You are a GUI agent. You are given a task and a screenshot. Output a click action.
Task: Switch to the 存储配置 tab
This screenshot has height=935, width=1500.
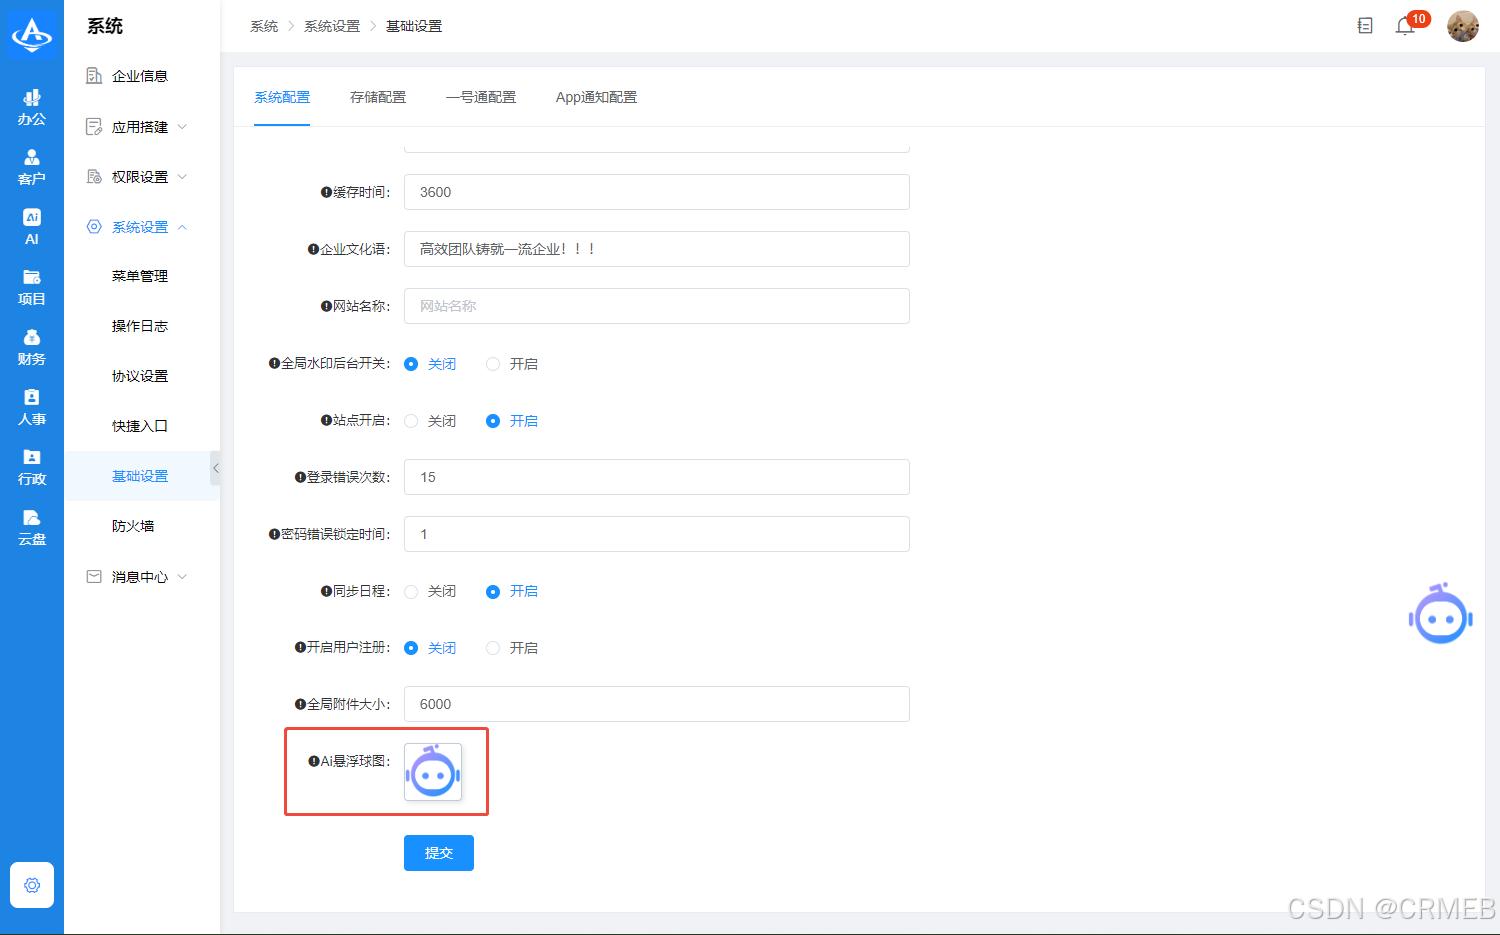click(379, 96)
